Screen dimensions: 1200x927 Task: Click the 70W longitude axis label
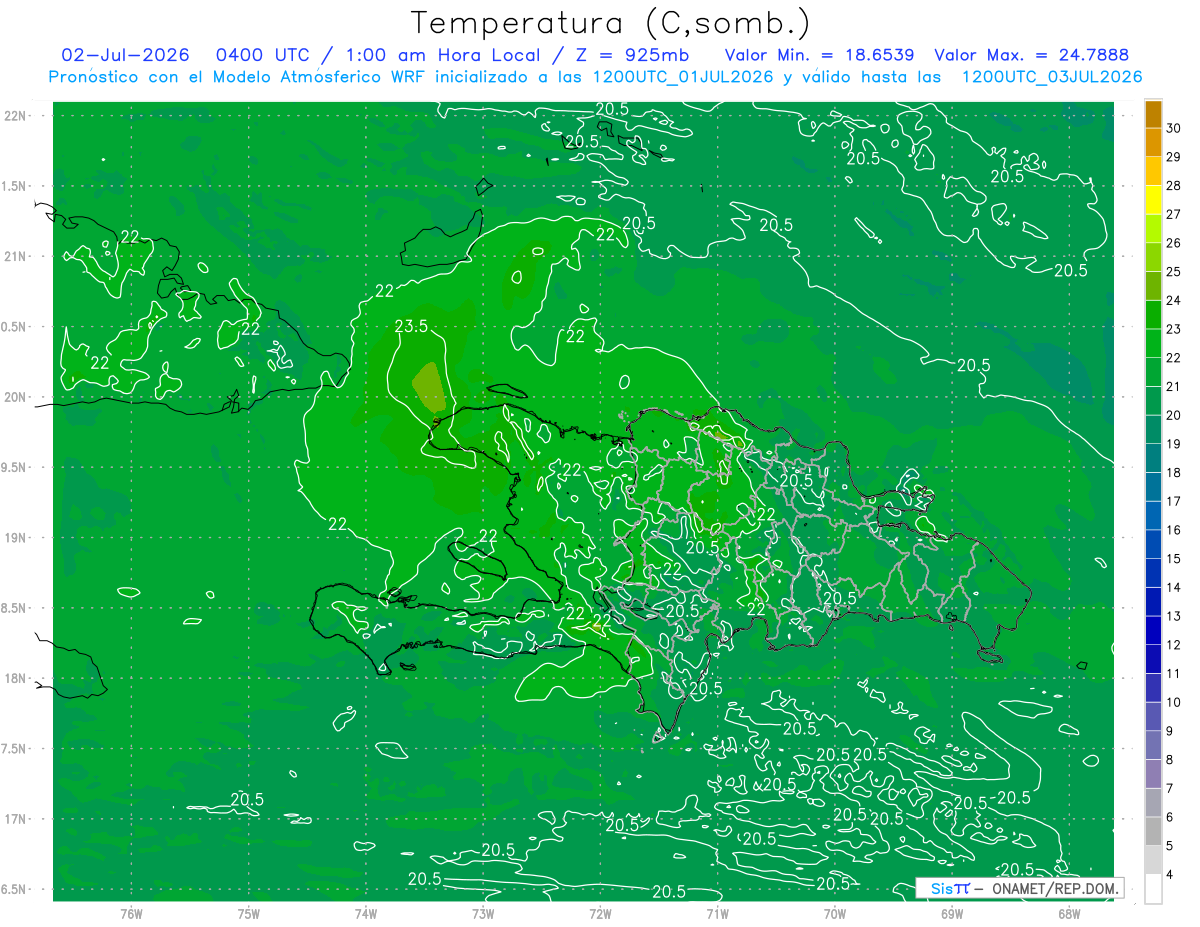pos(835,913)
